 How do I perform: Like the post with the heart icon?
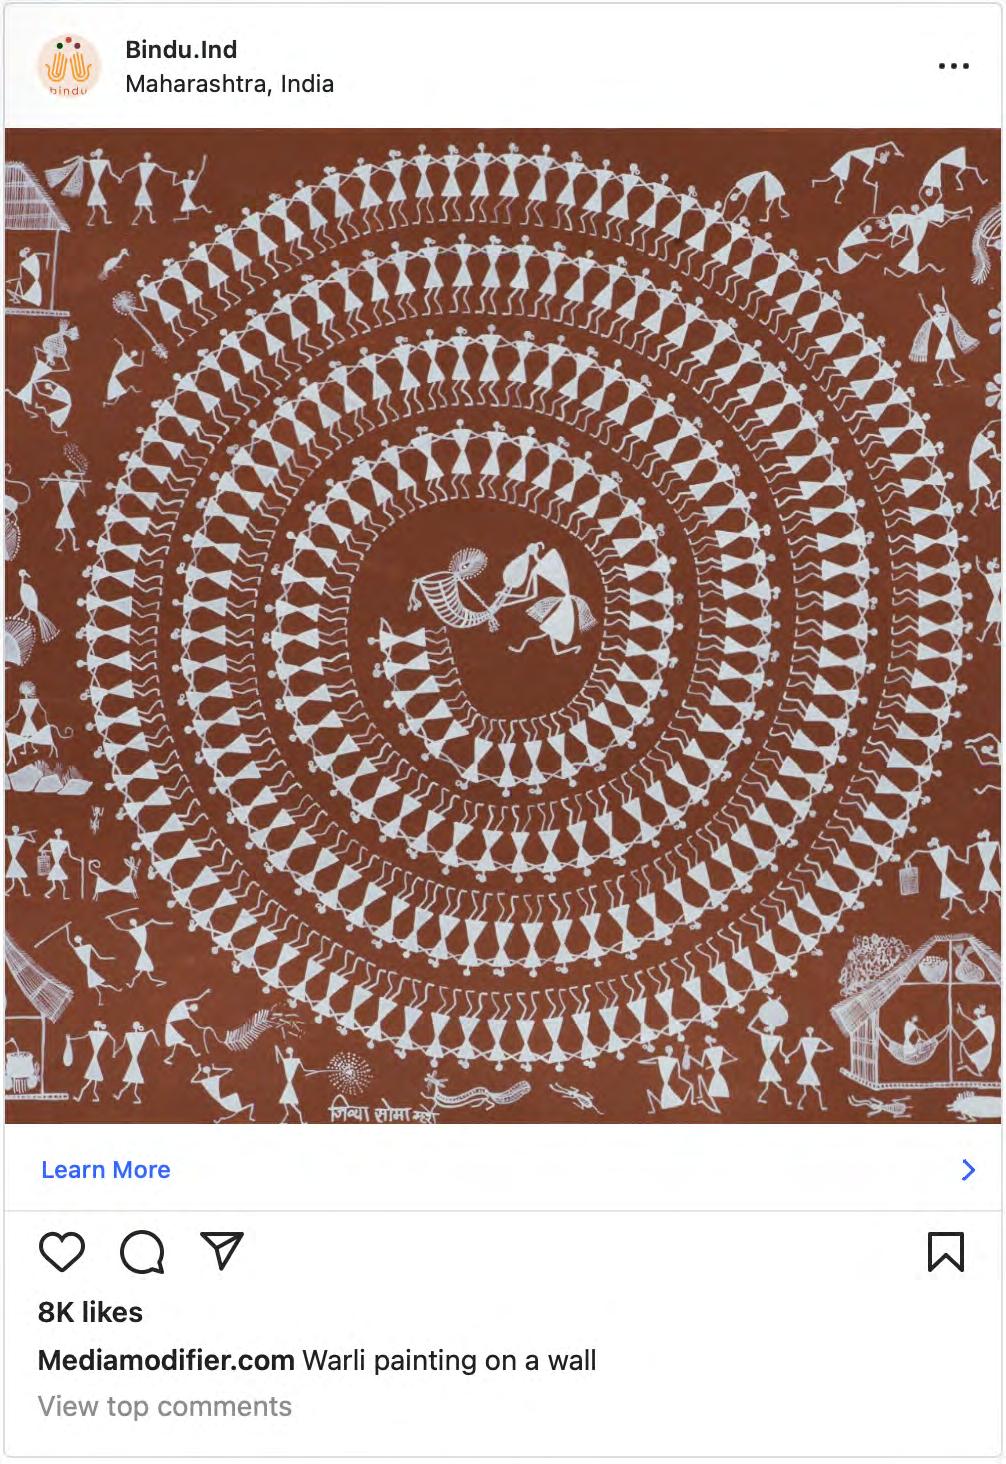pyautogui.click(x=62, y=1251)
